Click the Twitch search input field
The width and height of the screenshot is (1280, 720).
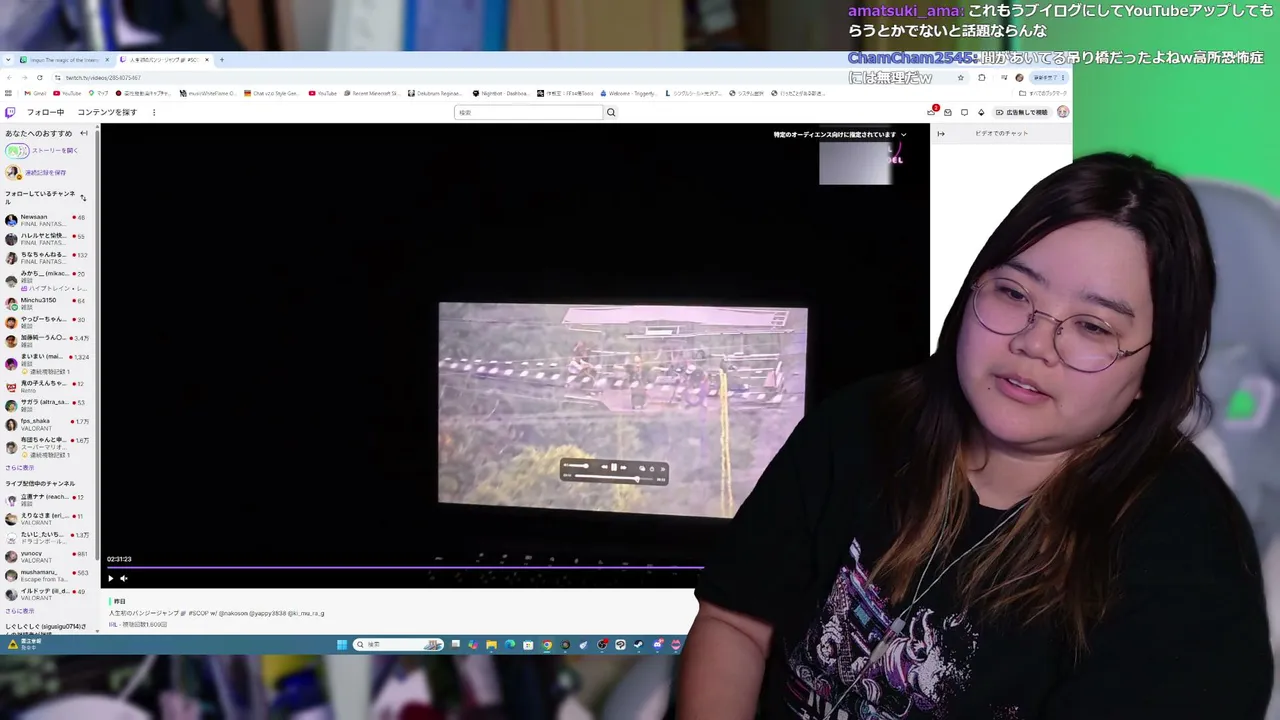pos(529,112)
